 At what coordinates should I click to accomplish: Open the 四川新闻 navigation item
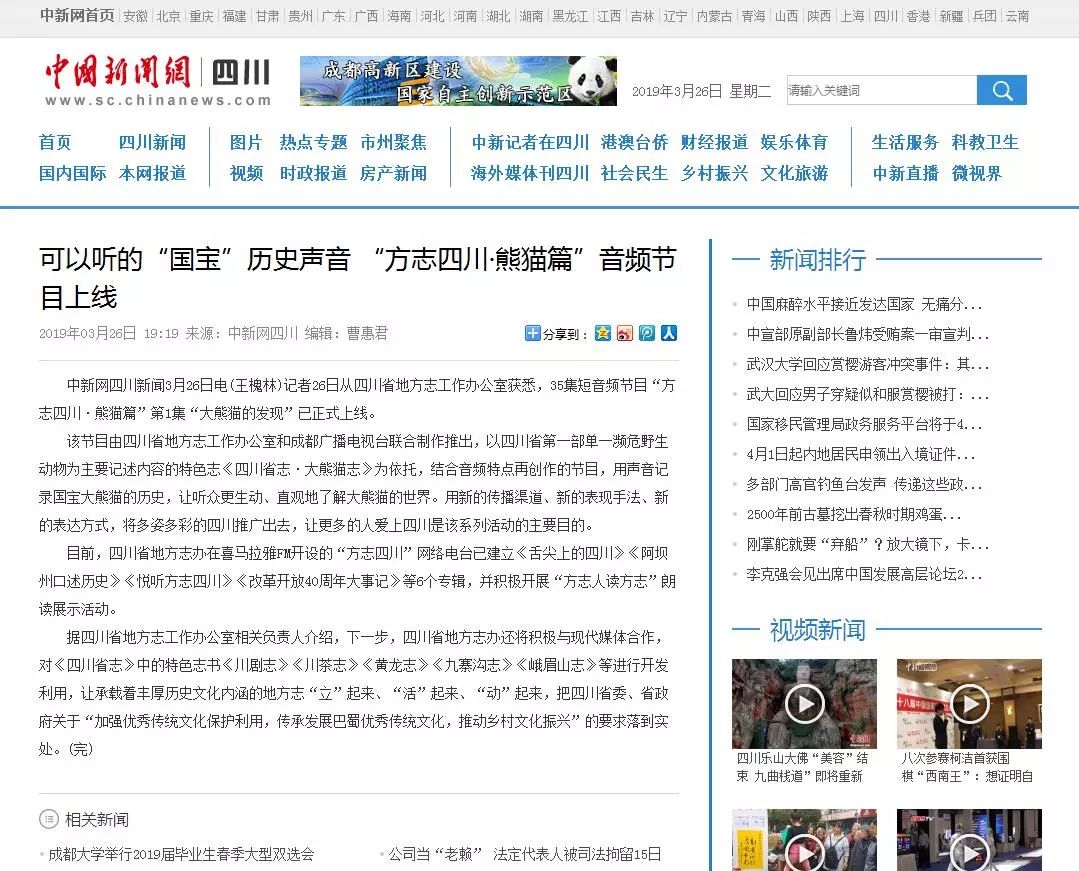pyautogui.click(x=152, y=142)
